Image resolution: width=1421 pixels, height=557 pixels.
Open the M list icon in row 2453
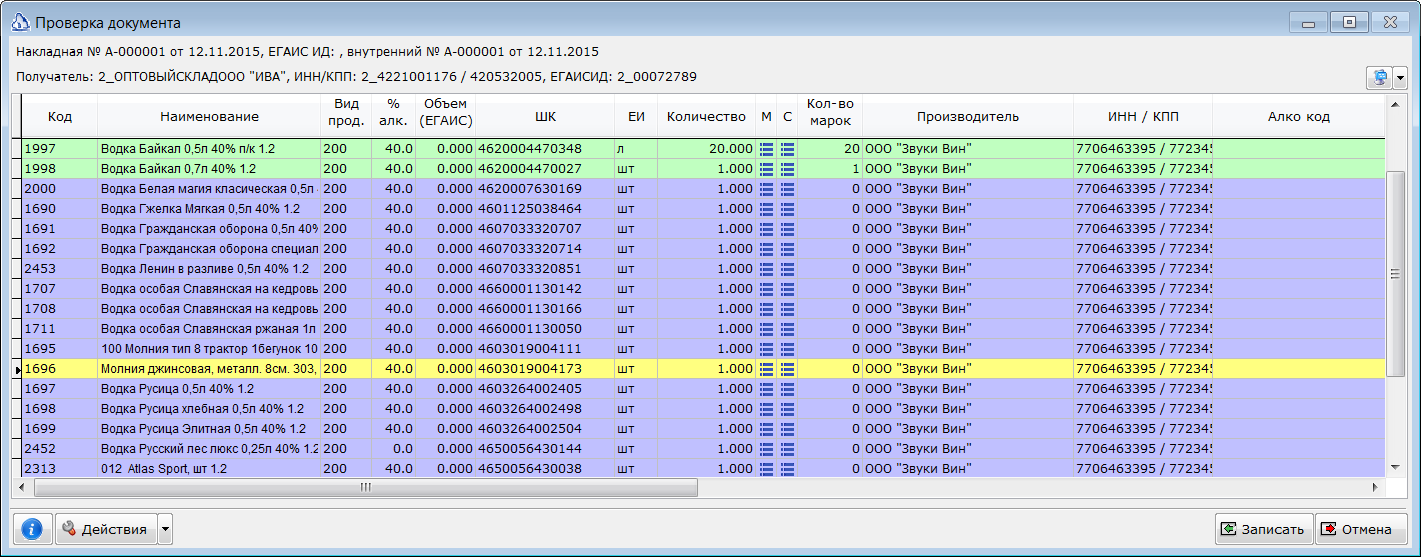point(767,268)
